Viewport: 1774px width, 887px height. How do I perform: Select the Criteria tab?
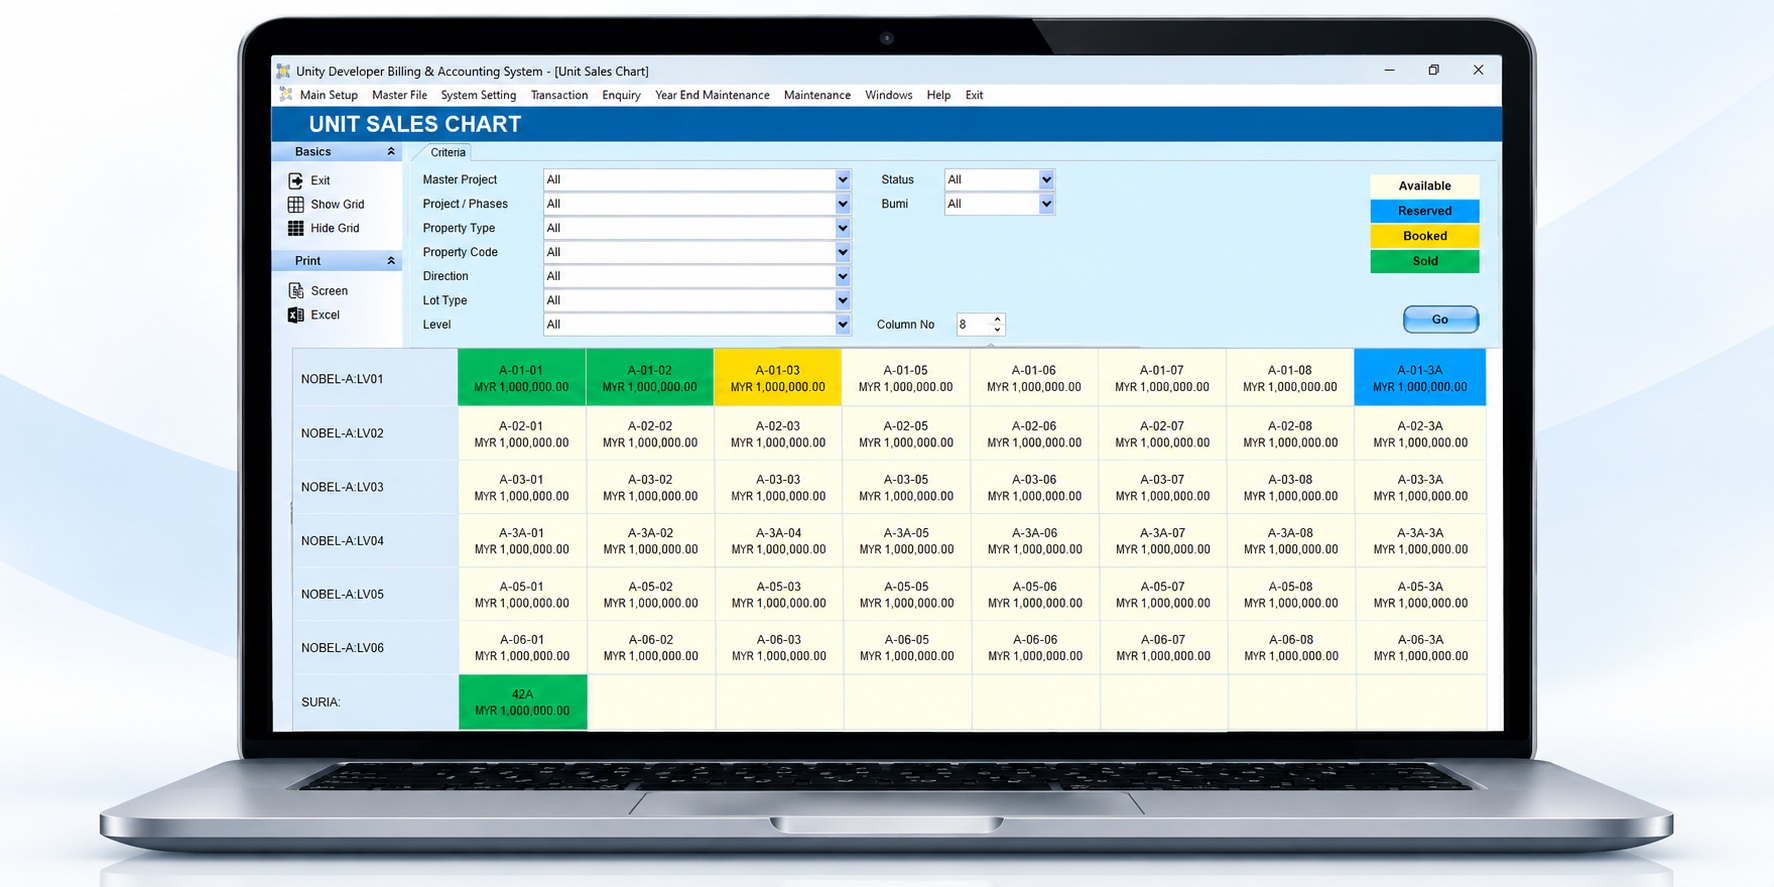click(x=447, y=152)
